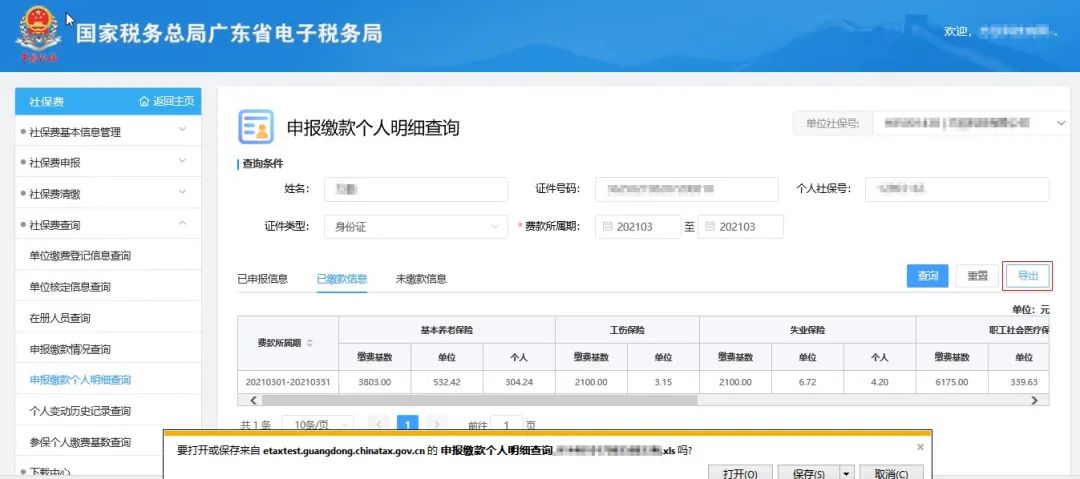Click 失业保险 column header
Image resolution: width=1080 pixels, height=479 pixels.
807,330
